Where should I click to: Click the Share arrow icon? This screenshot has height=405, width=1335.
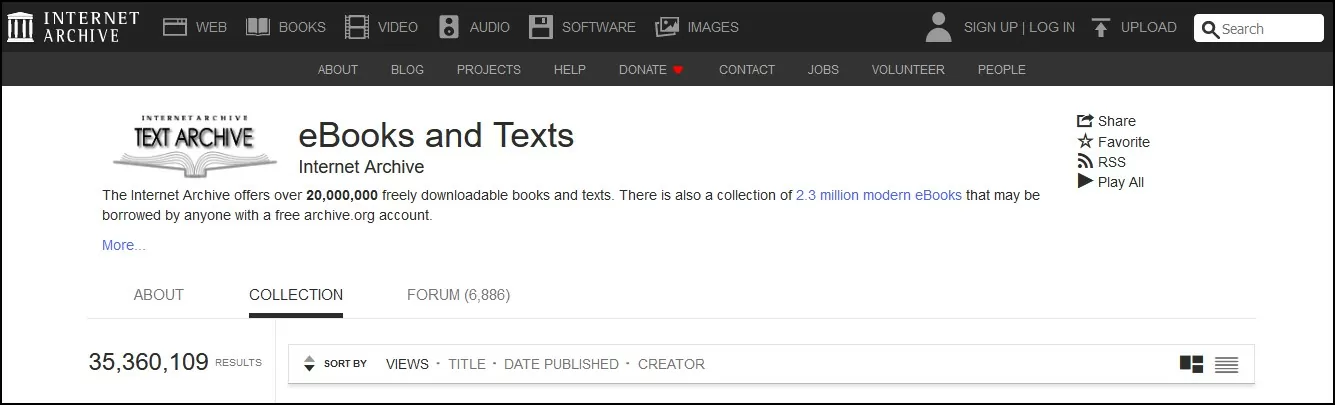[1085, 120]
